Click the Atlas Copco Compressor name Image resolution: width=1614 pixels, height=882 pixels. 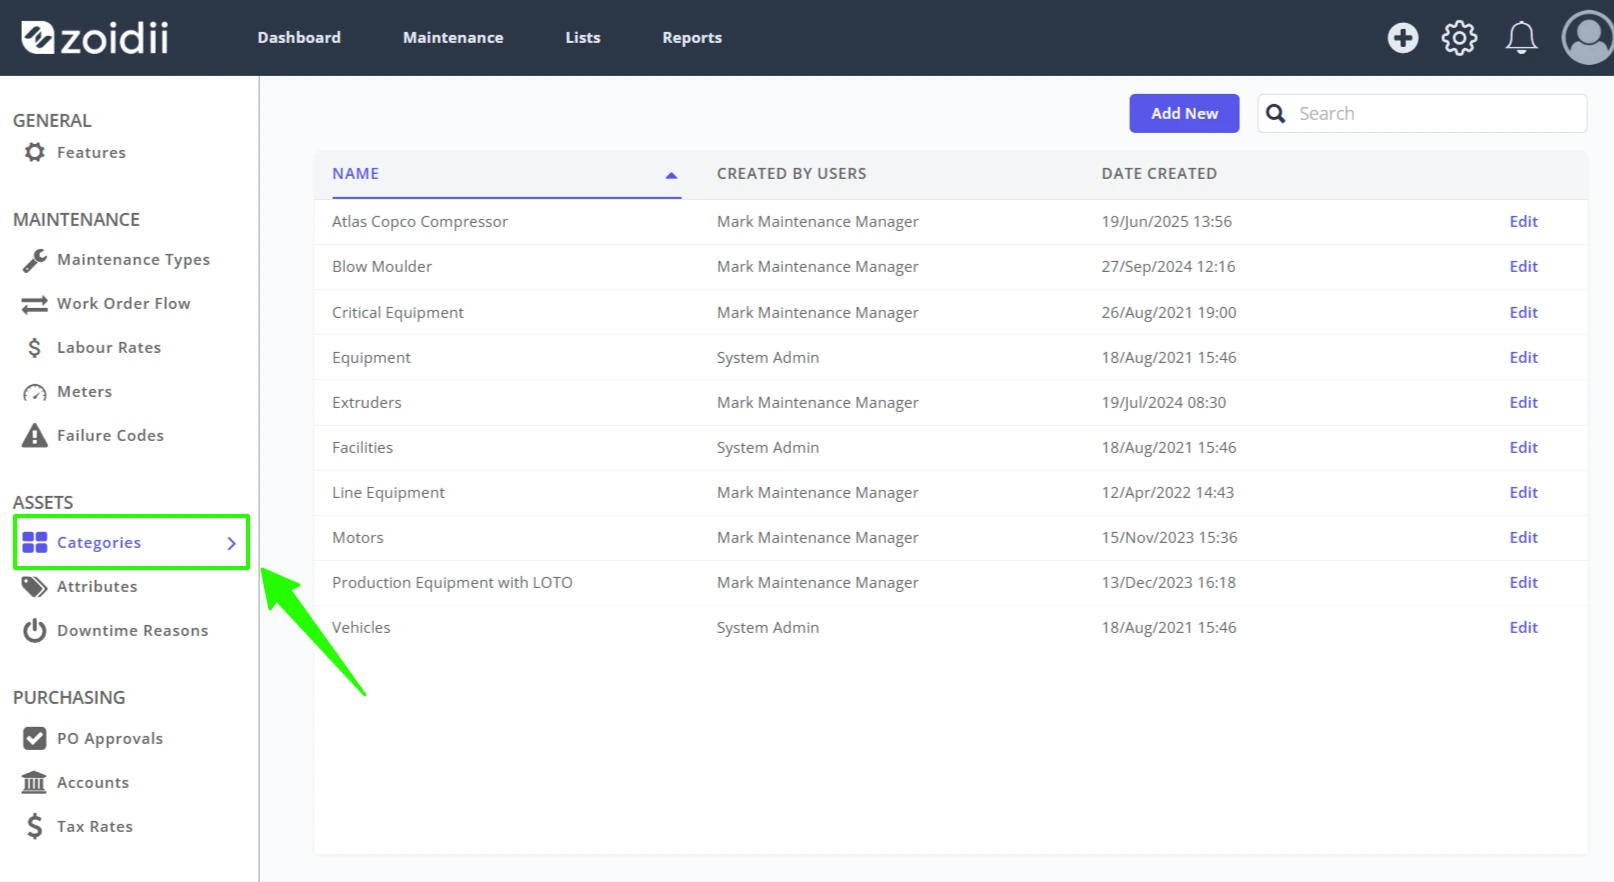pos(419,222)
